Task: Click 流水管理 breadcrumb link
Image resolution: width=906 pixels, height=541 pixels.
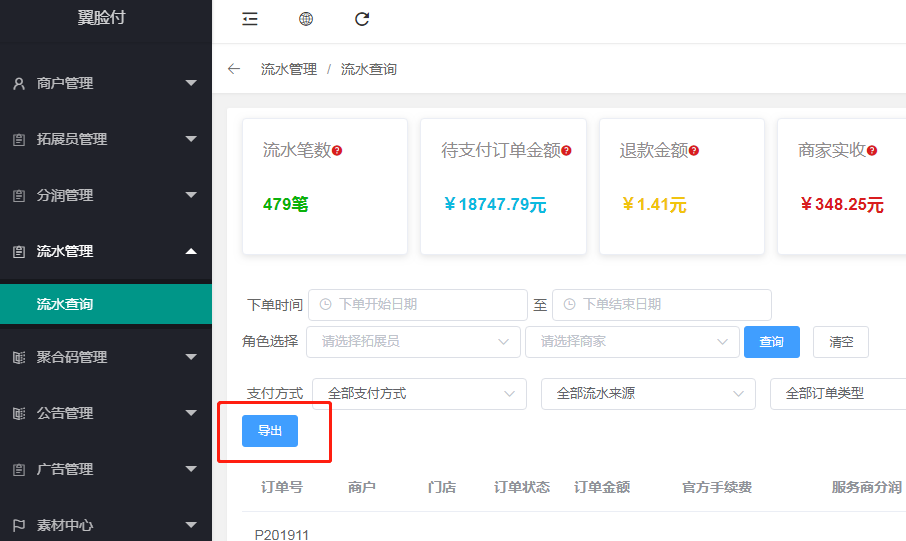Action: click(x=289, y=69)
